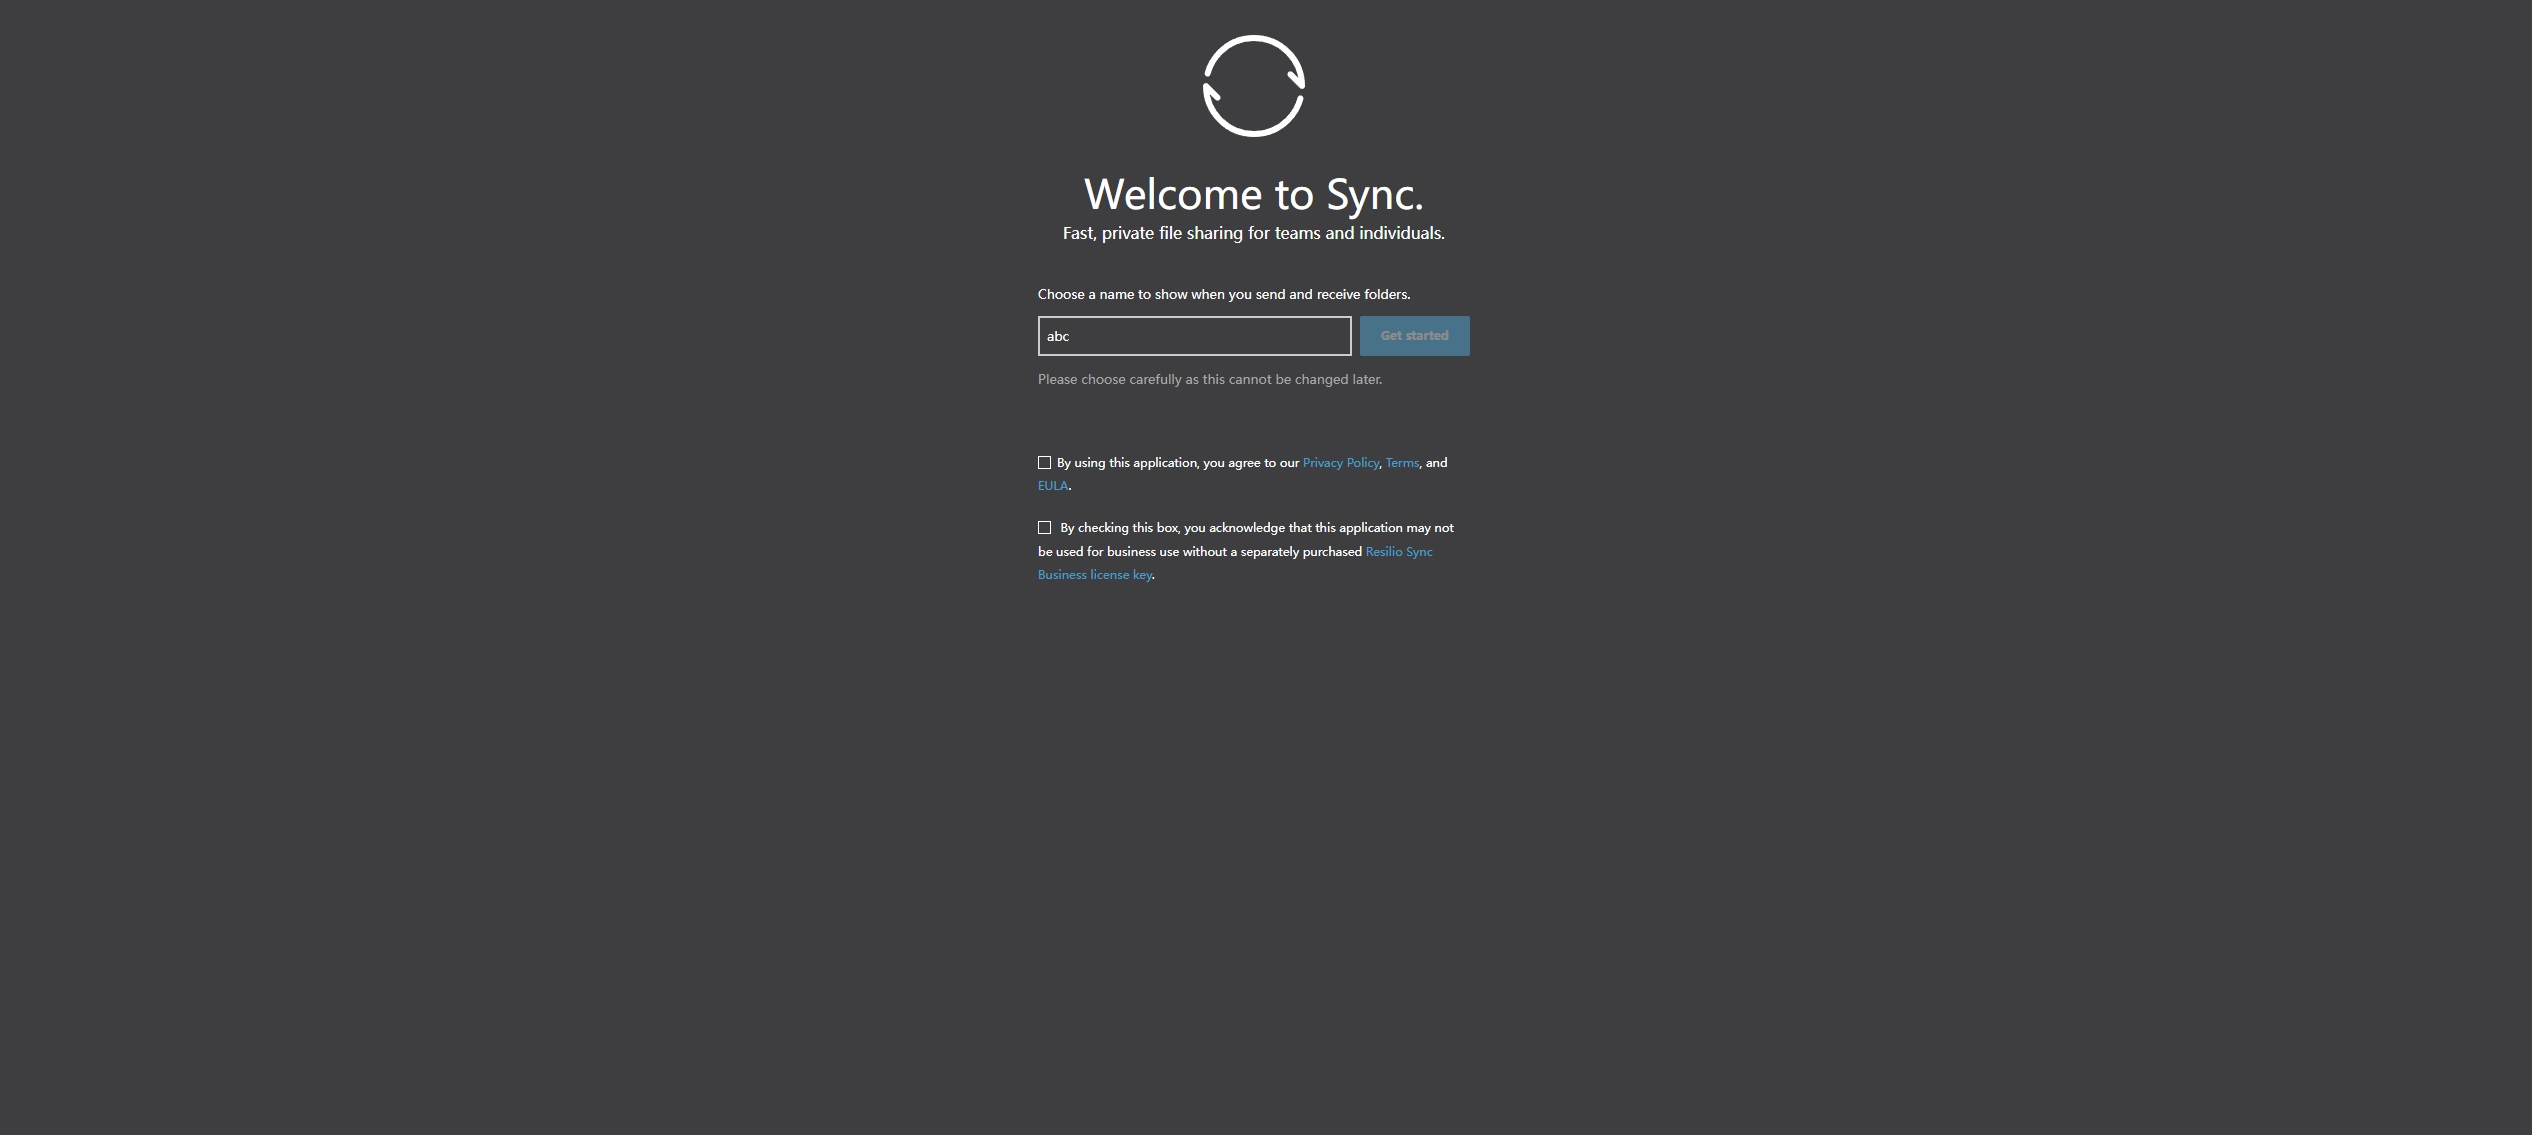Image resolution: width=2532 pixels, height=1135 pixels.
Task: Click the name input field containing abc
Action: pos(1194,335)
